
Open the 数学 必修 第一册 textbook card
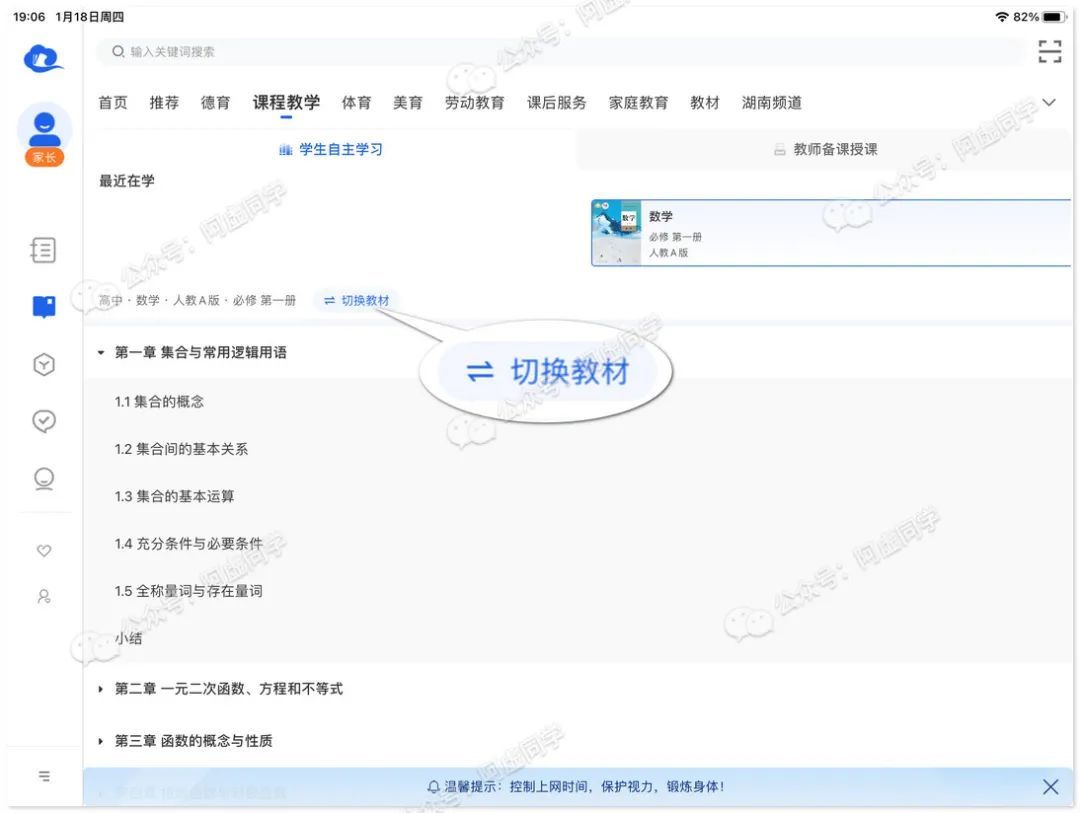click(x=831, y=233)
